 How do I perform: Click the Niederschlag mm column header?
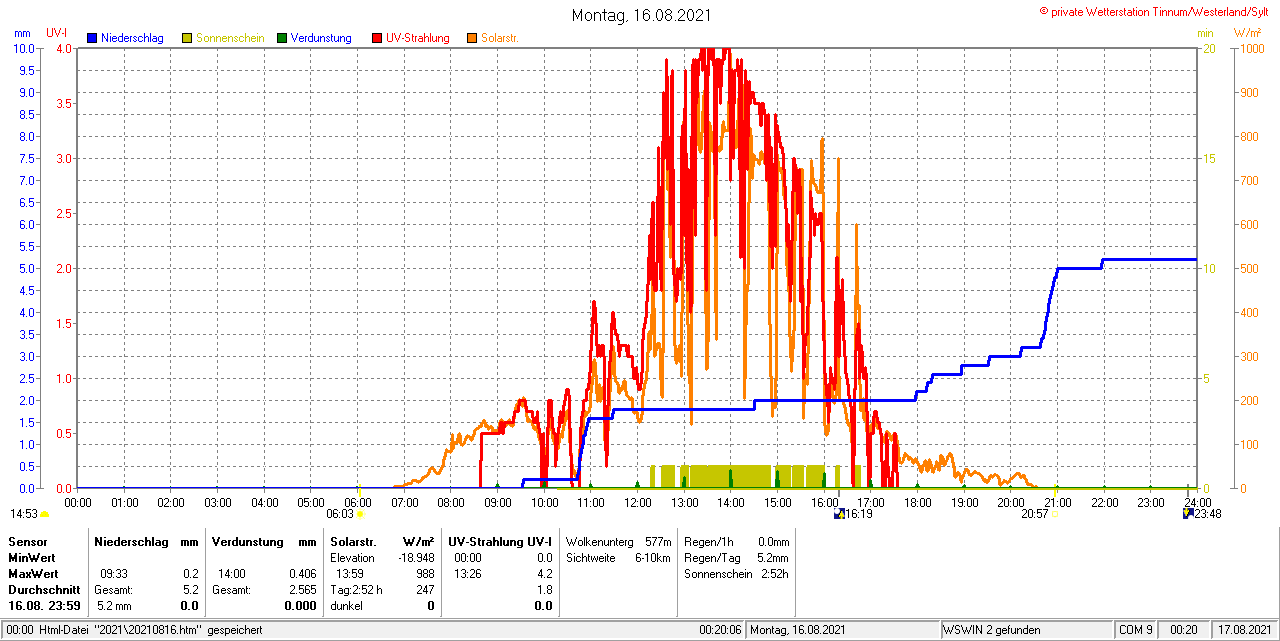147,542
